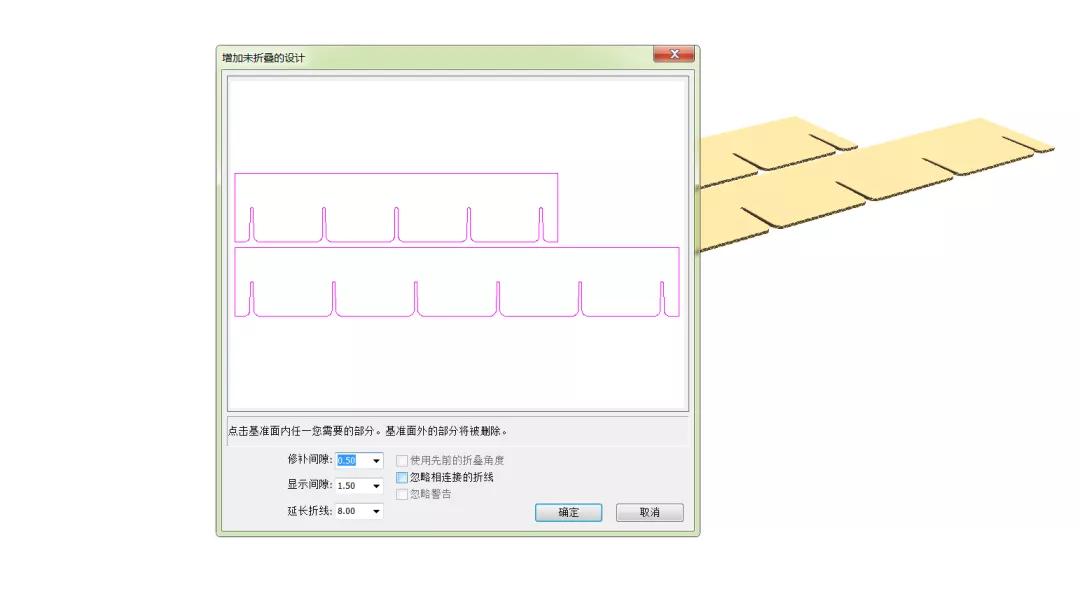Click inside the flat pattern preview area
The image size is (1080, 603).
pos(455,370)
